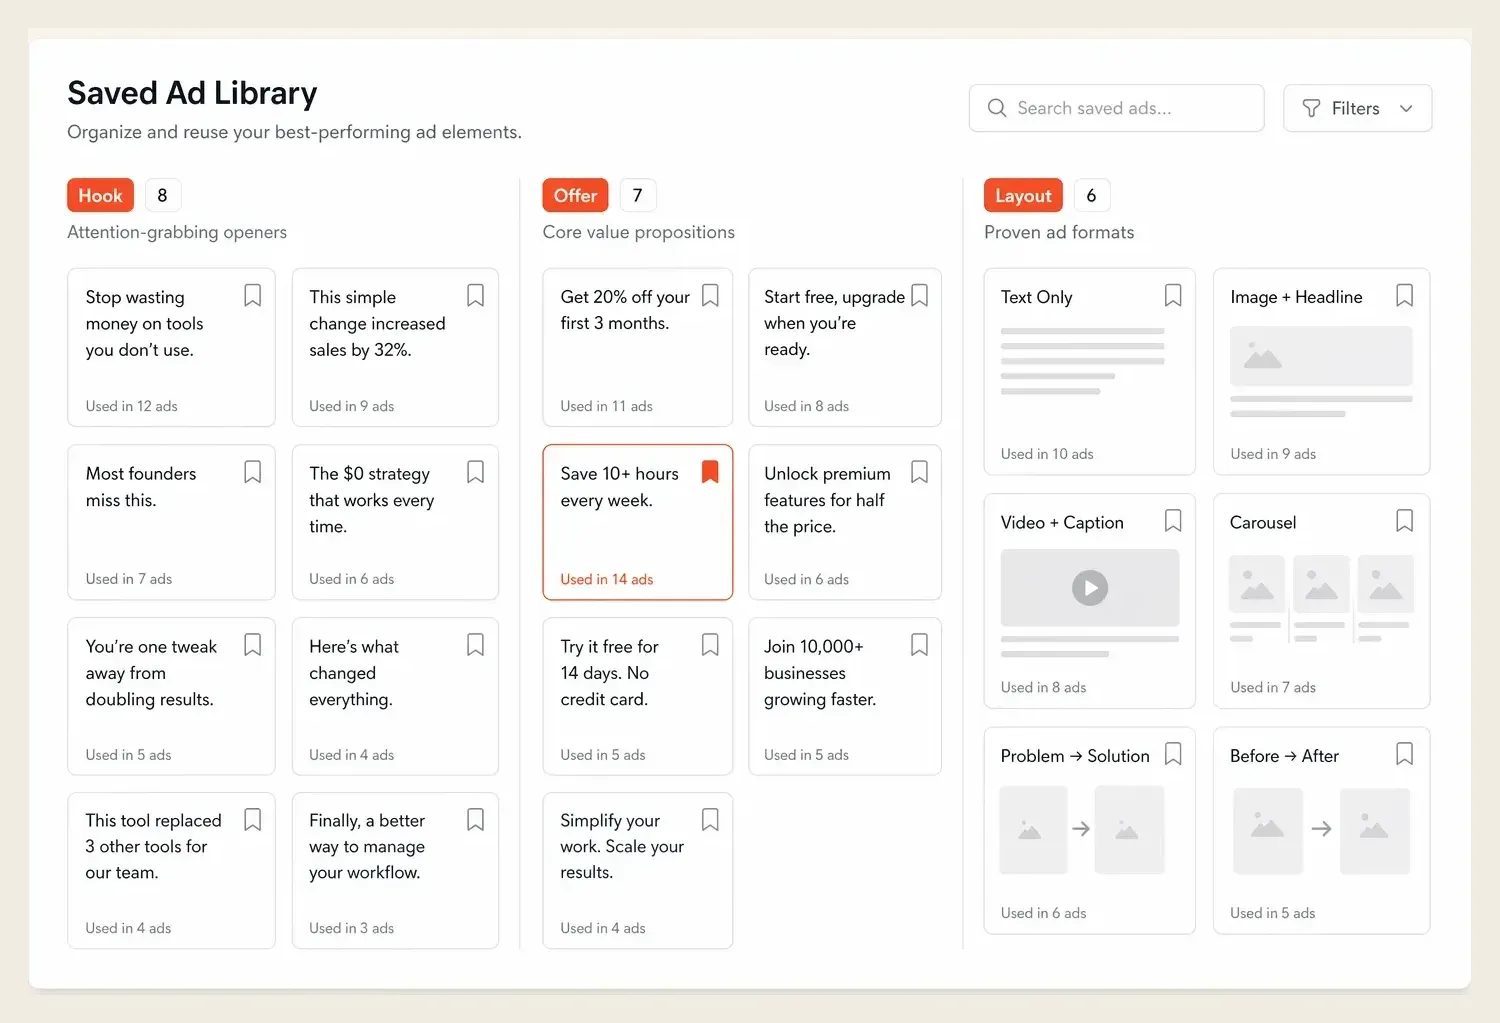
Task: Click the Offer count badge 7
Action: point(638,196)
